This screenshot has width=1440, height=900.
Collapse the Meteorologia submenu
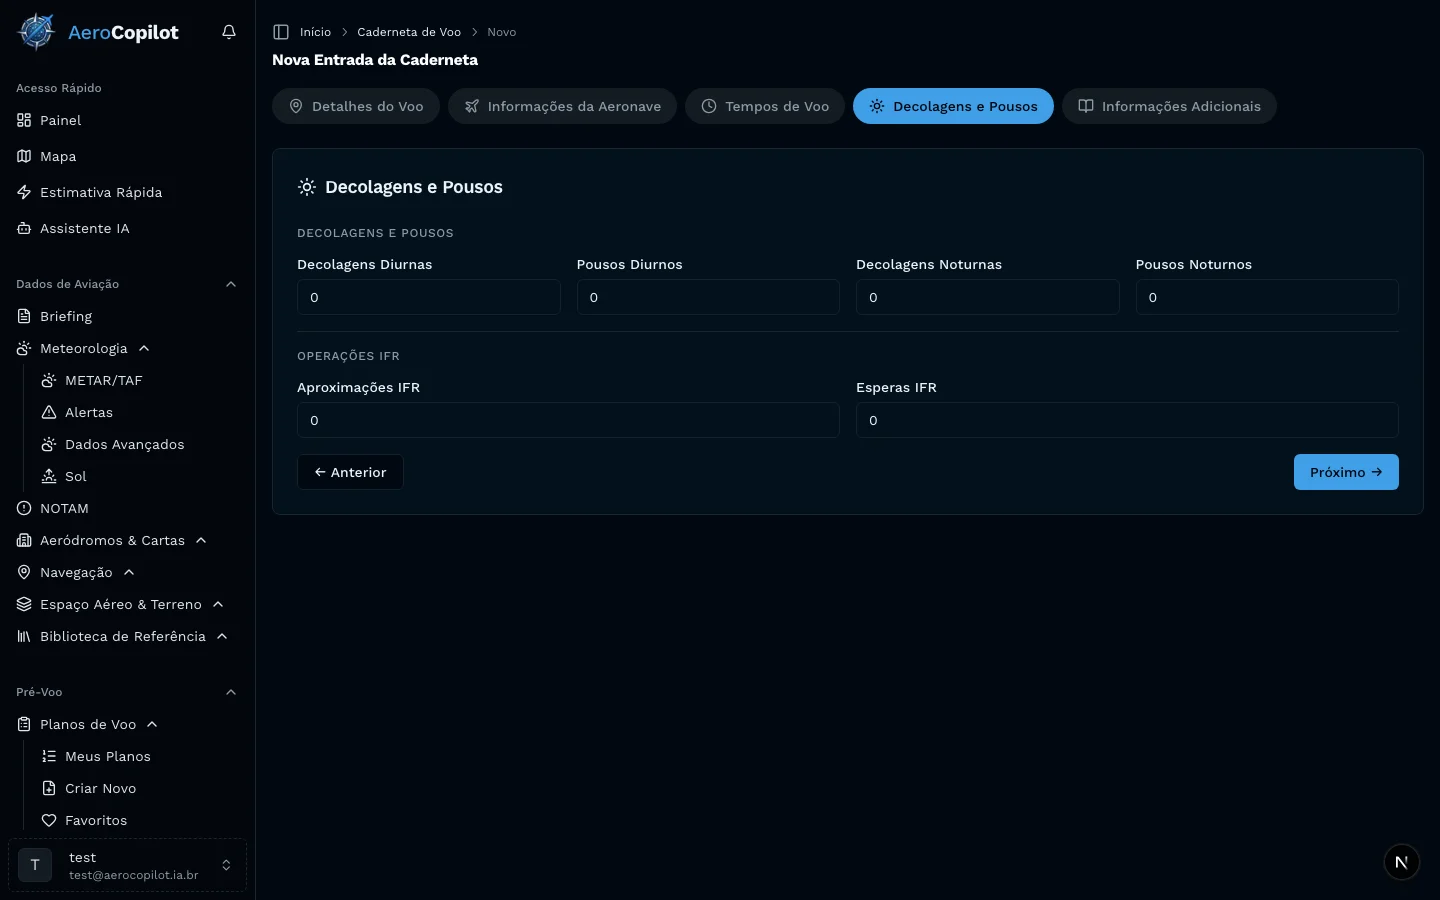click(x=144, y=348)
